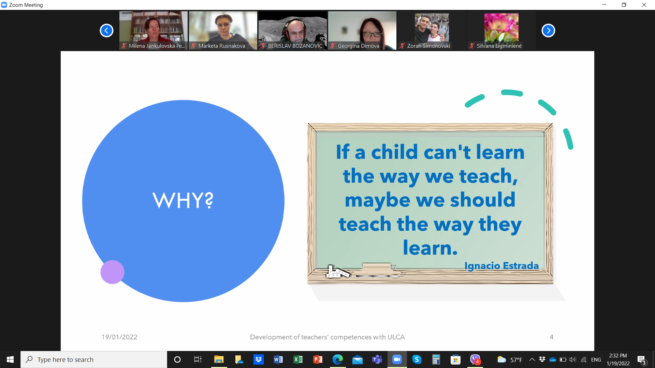
Task: Select Milena Jankulovska's video thumbnail
Action: 153,30
